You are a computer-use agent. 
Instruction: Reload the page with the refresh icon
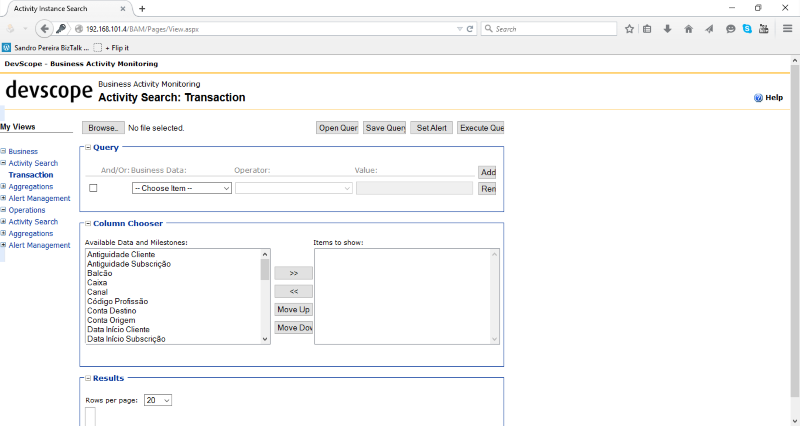(x=470, y=29)
